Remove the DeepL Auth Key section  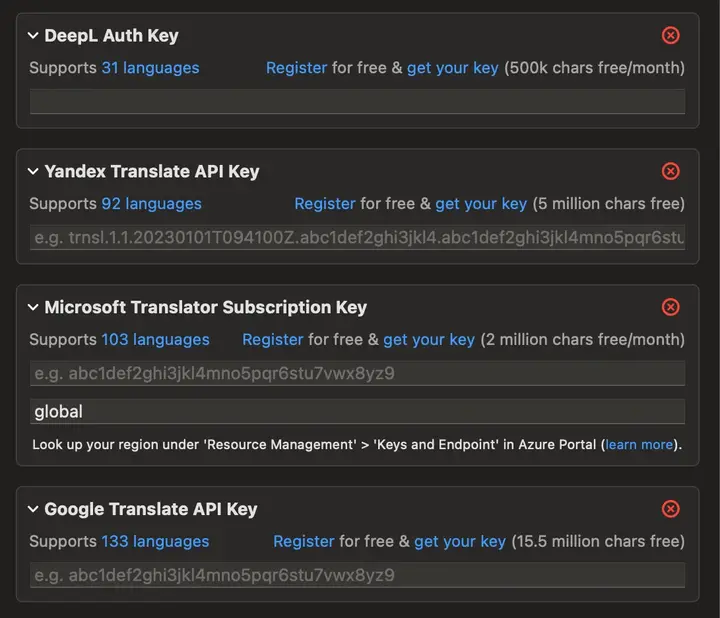pos(670,35)
